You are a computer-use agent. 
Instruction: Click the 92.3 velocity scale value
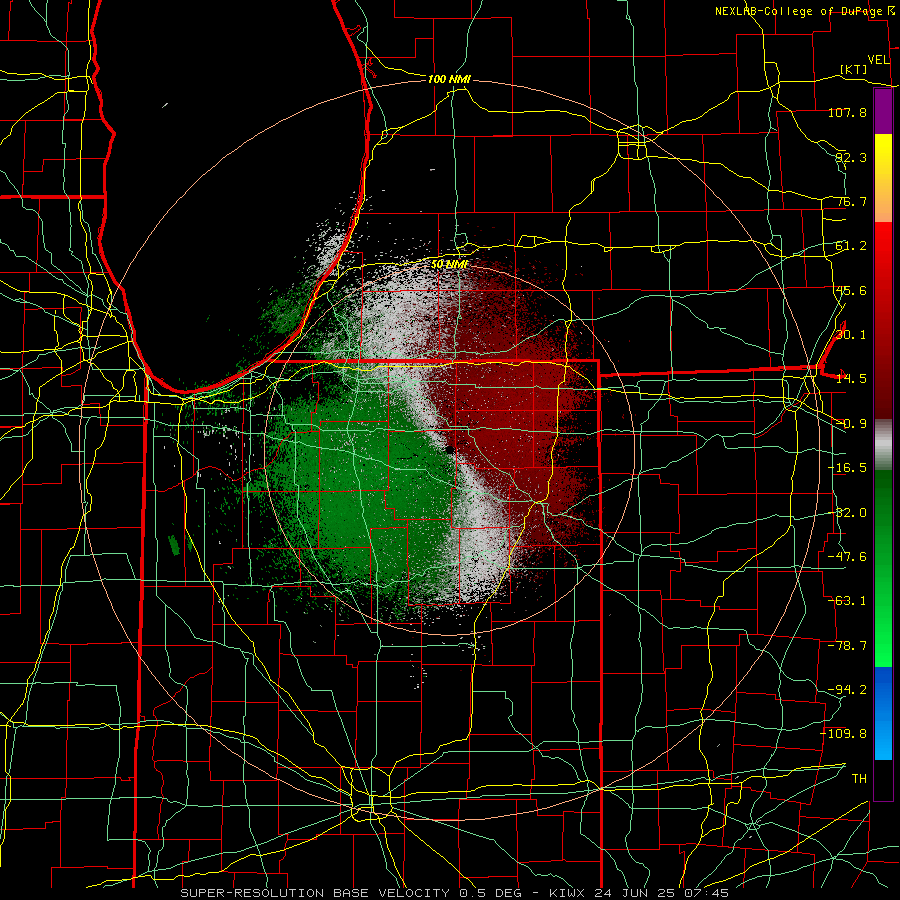click(851, 157)
